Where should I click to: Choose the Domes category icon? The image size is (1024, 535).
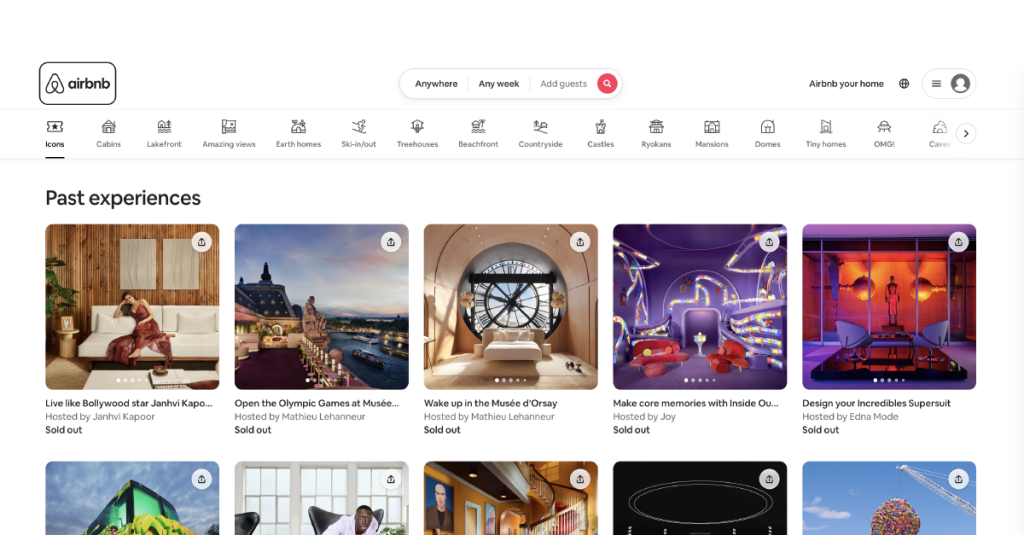(767, 126)
